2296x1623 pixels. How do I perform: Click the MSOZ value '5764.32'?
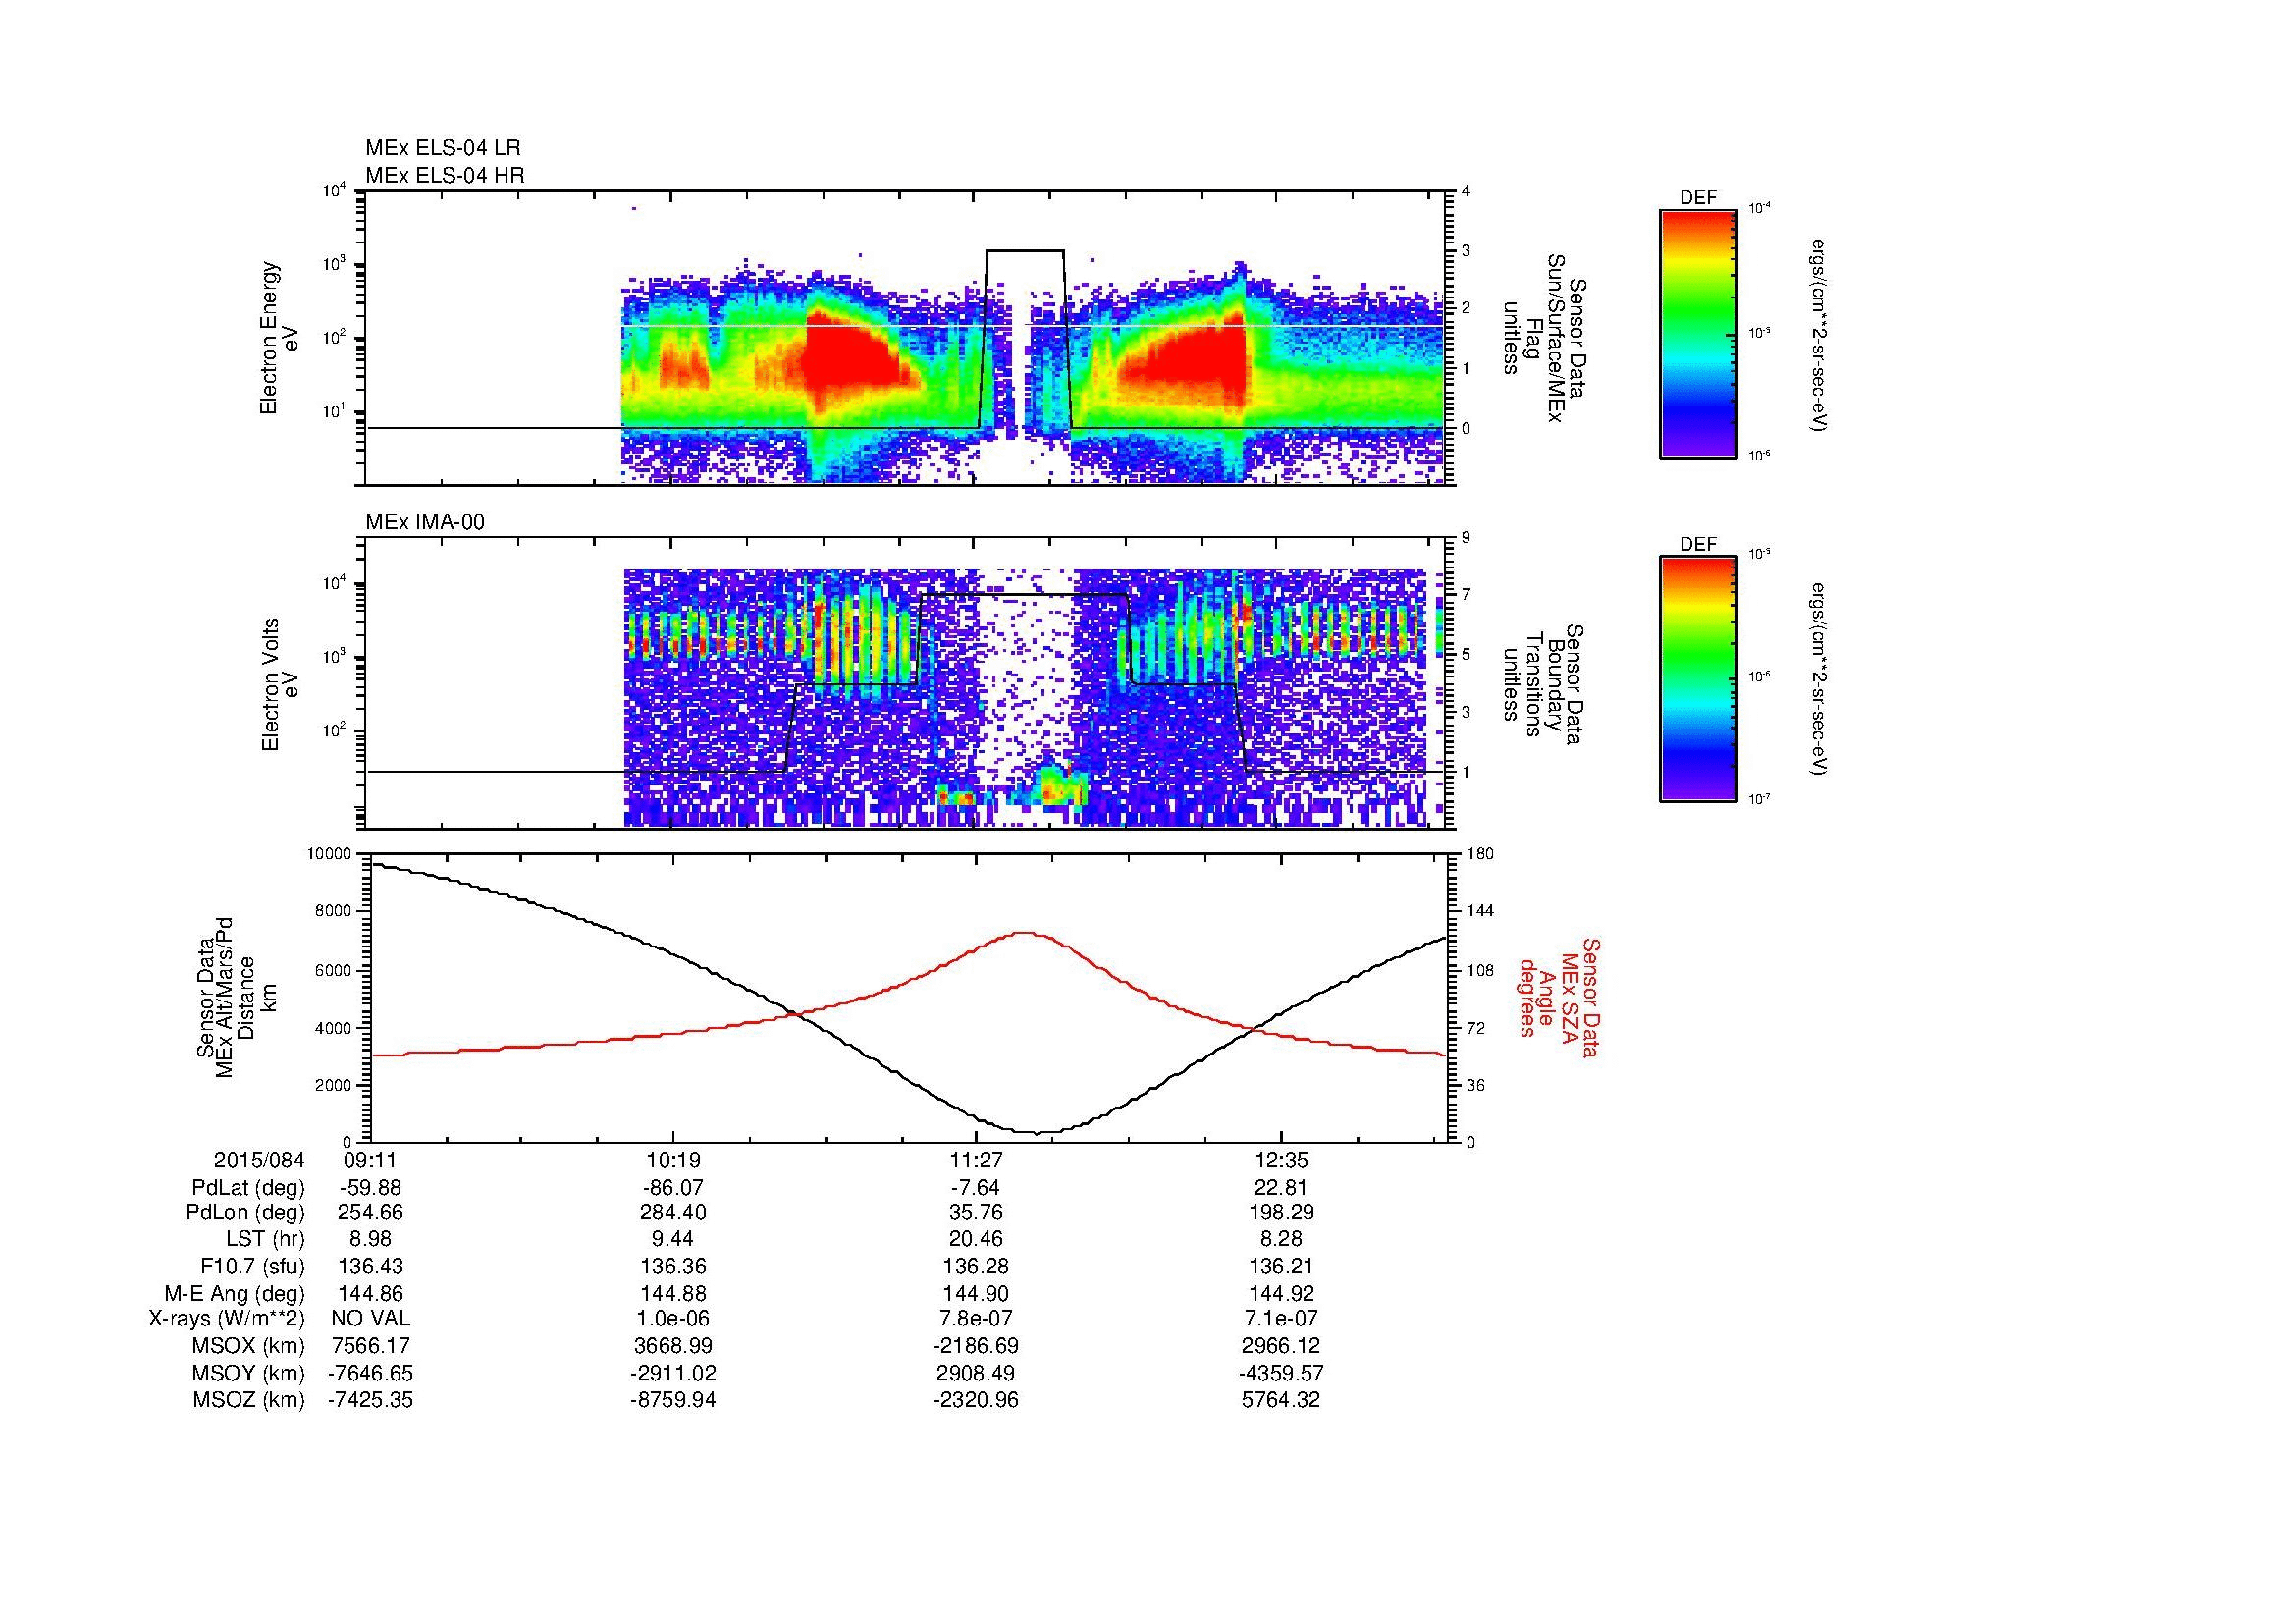click(x=1281, y=1400)
